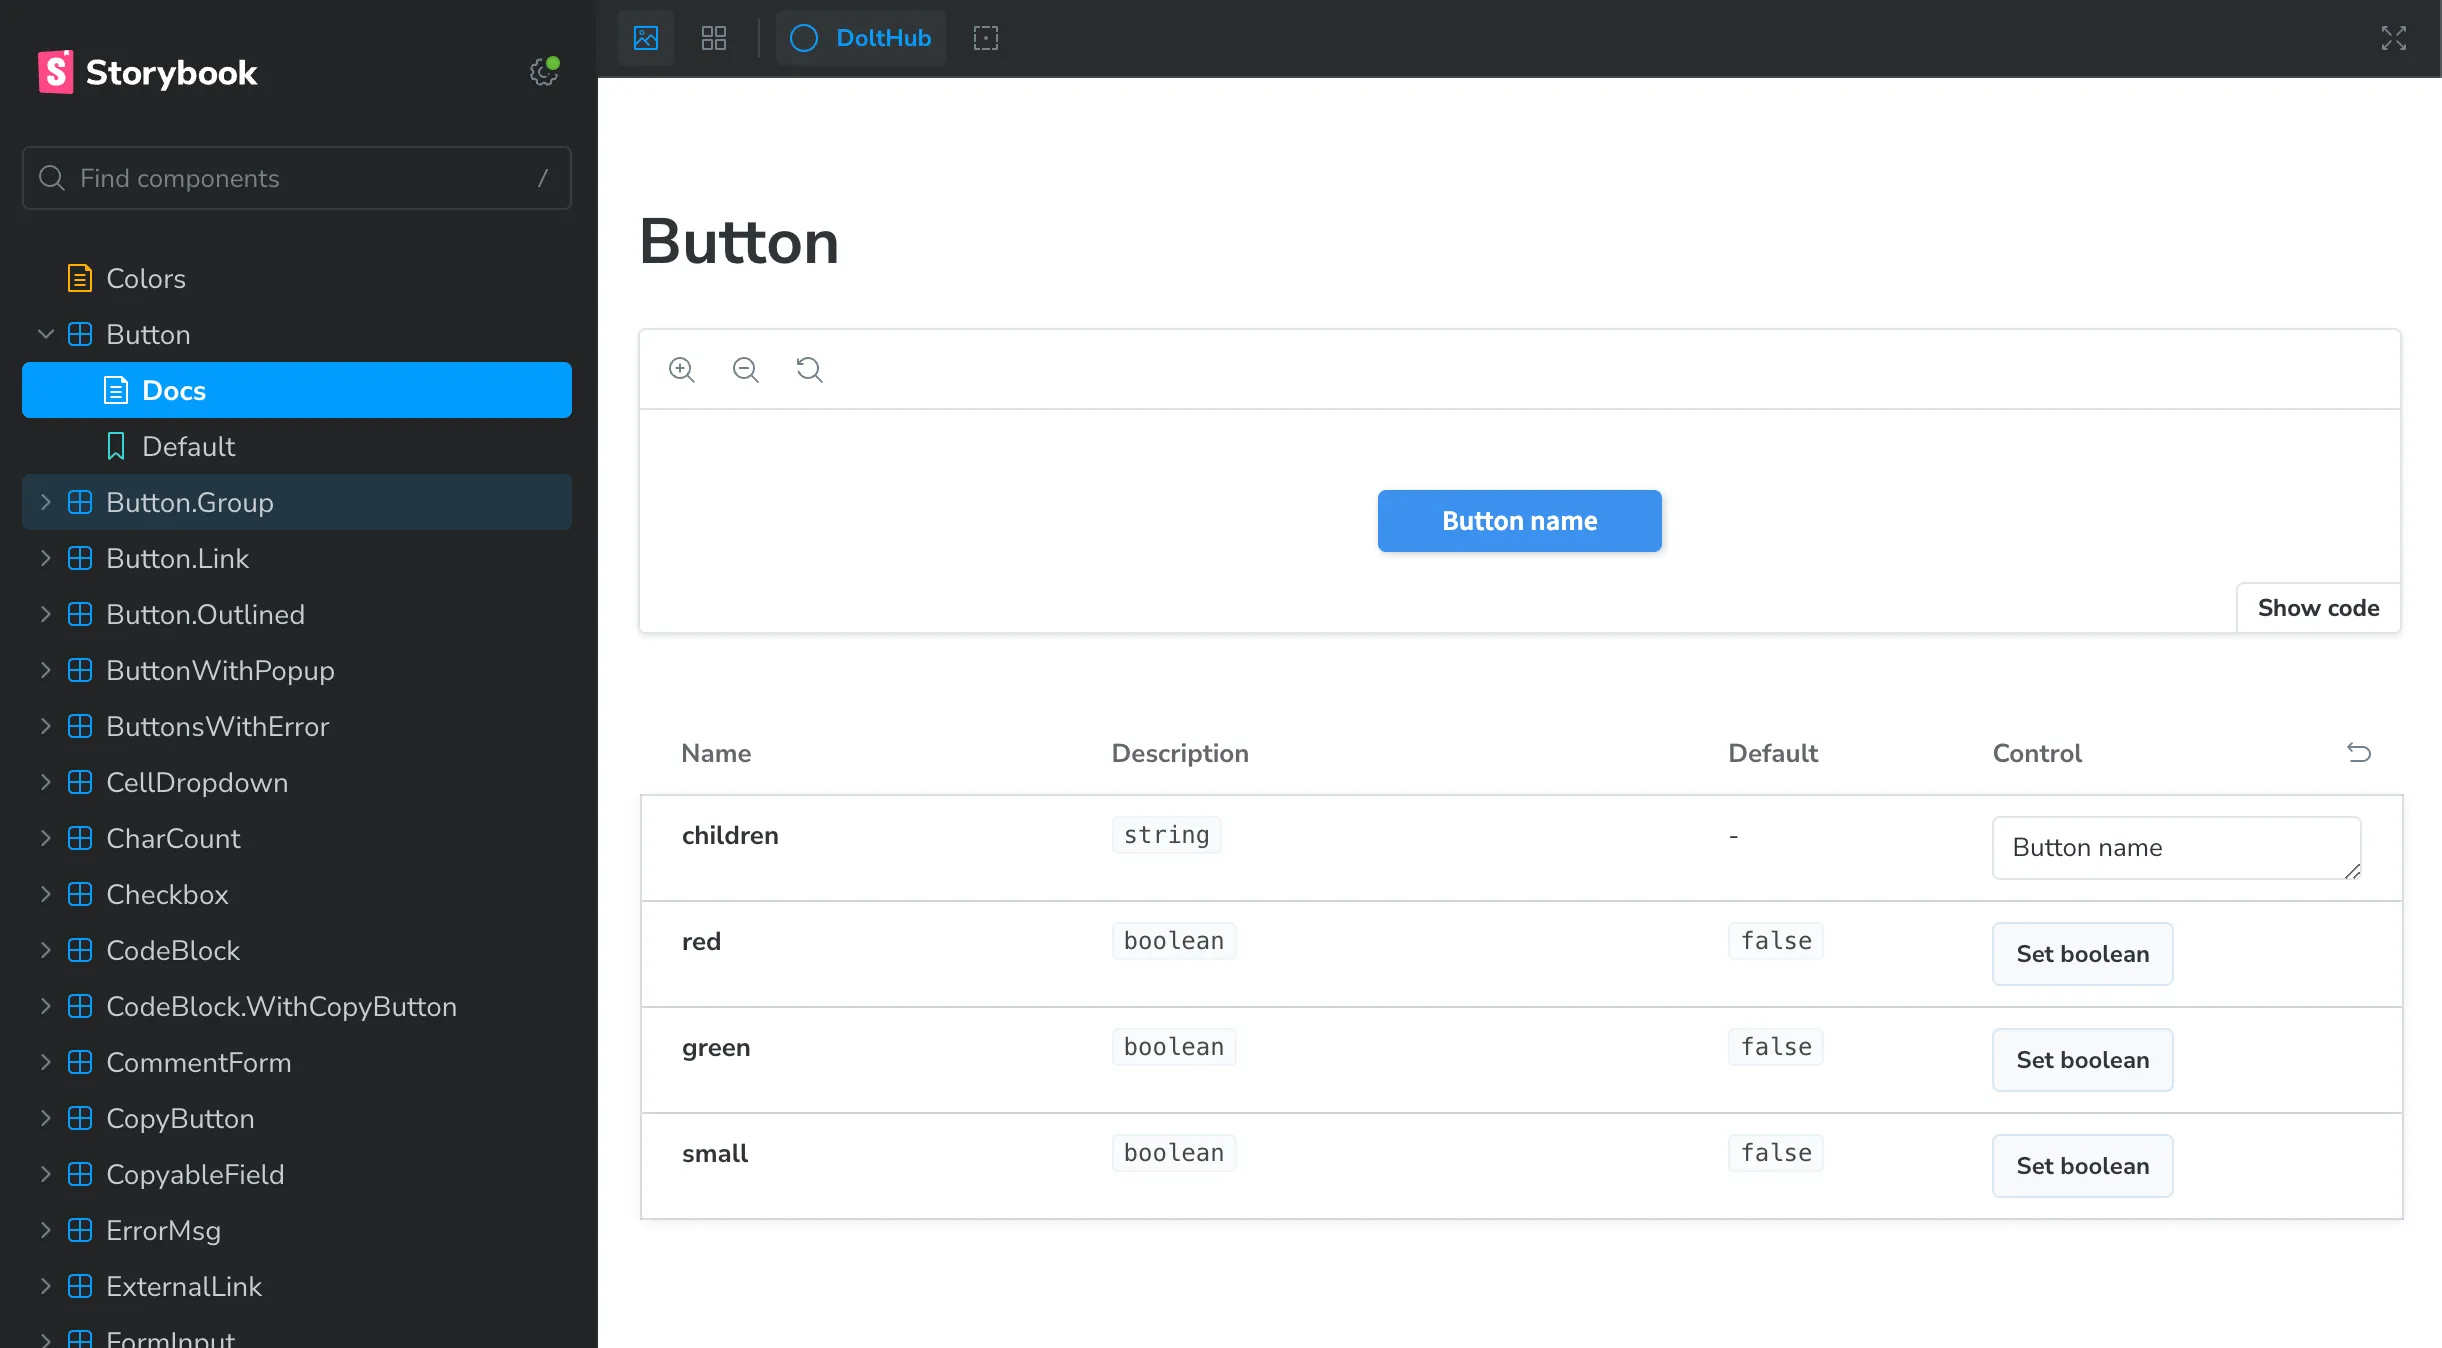
Task: Set the small boolean prop
Action: 2082,1165
